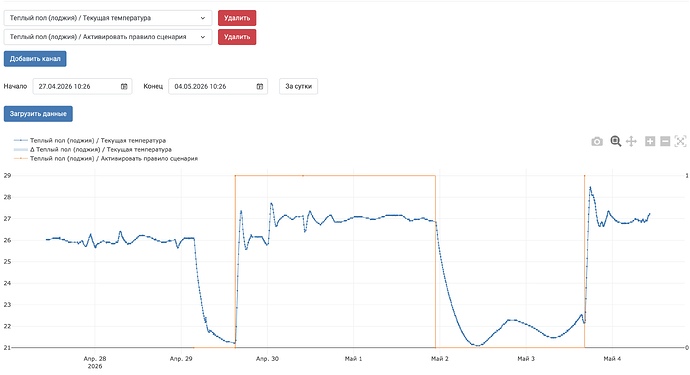The height and width of the screenshot is (375, 690).
Task: Autoscale the chart axes
Action: click(x=680, y=141)
